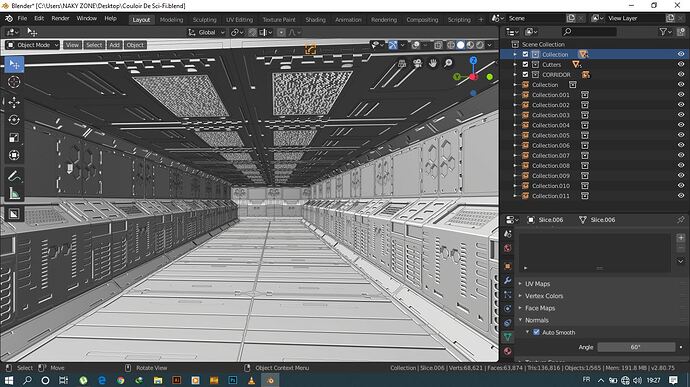Select the Annotate tool
Viewport: 690px width, 387px height.
click(x=14, y=176)
